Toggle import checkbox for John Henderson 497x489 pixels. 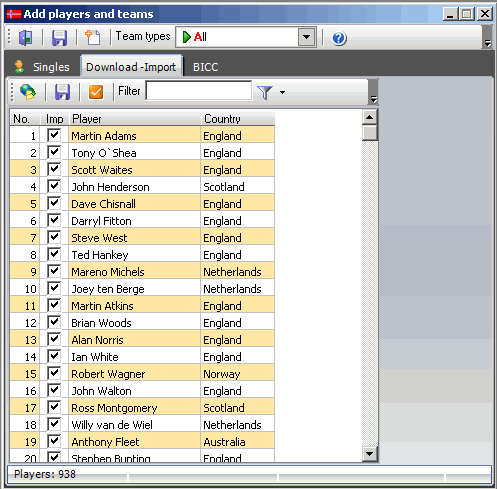54,186
